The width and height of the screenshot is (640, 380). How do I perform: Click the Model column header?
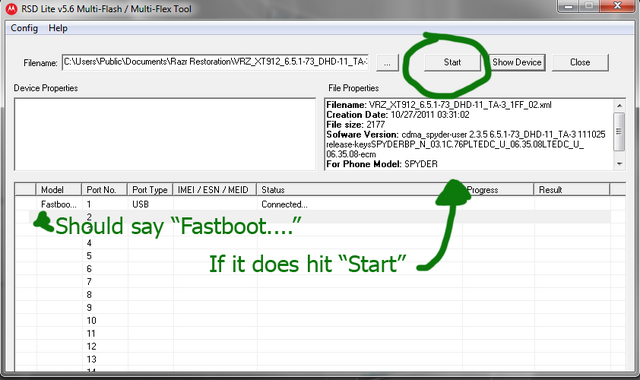59,189
